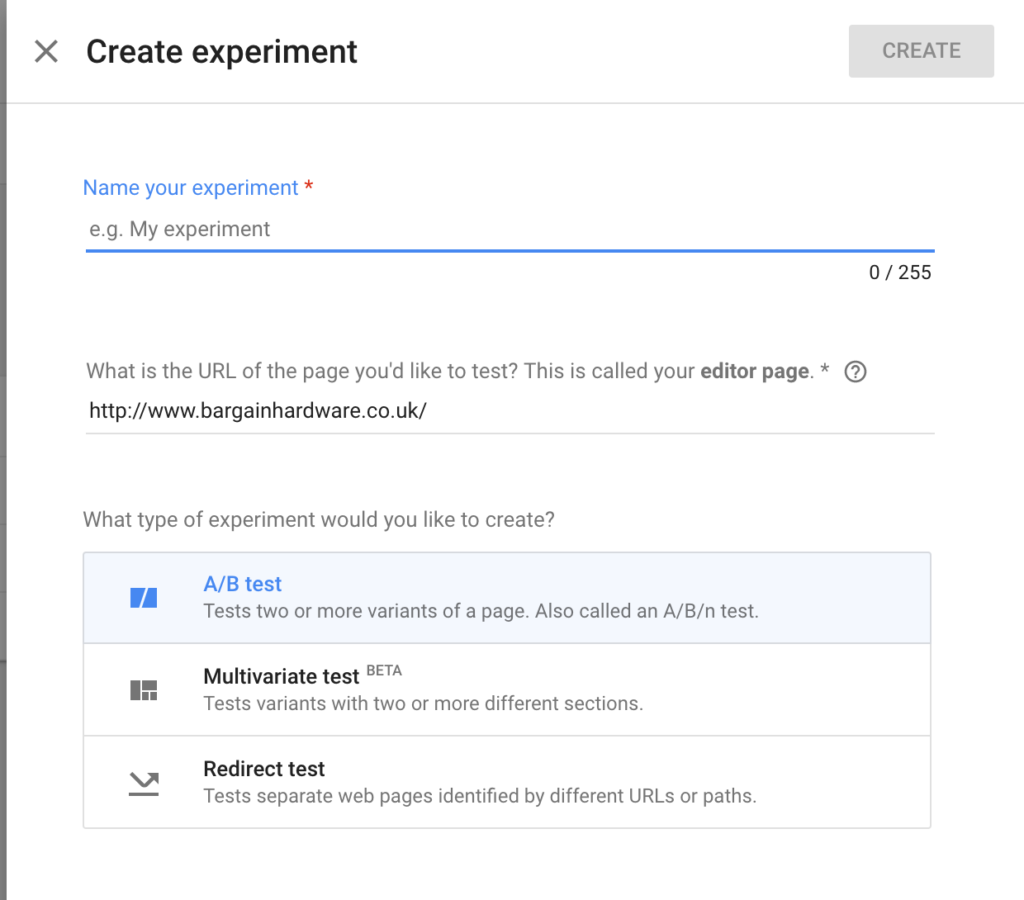
Task: Click the BETA badge on Multivariate test
Action: [x=384, y=670]
